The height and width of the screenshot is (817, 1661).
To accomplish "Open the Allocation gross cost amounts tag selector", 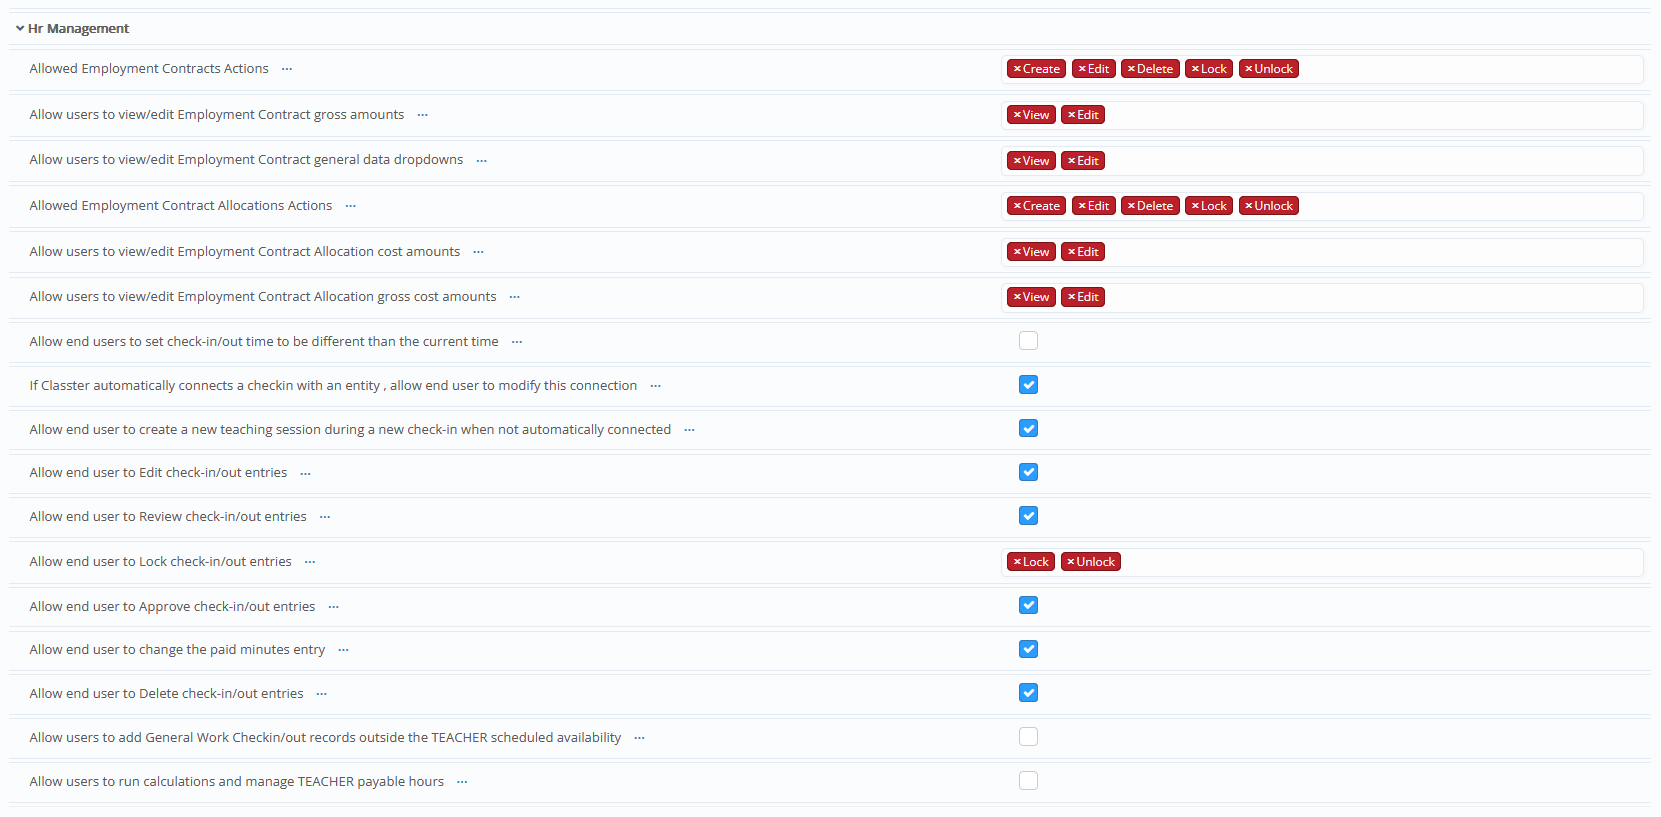I will [x=1370, y=297].
